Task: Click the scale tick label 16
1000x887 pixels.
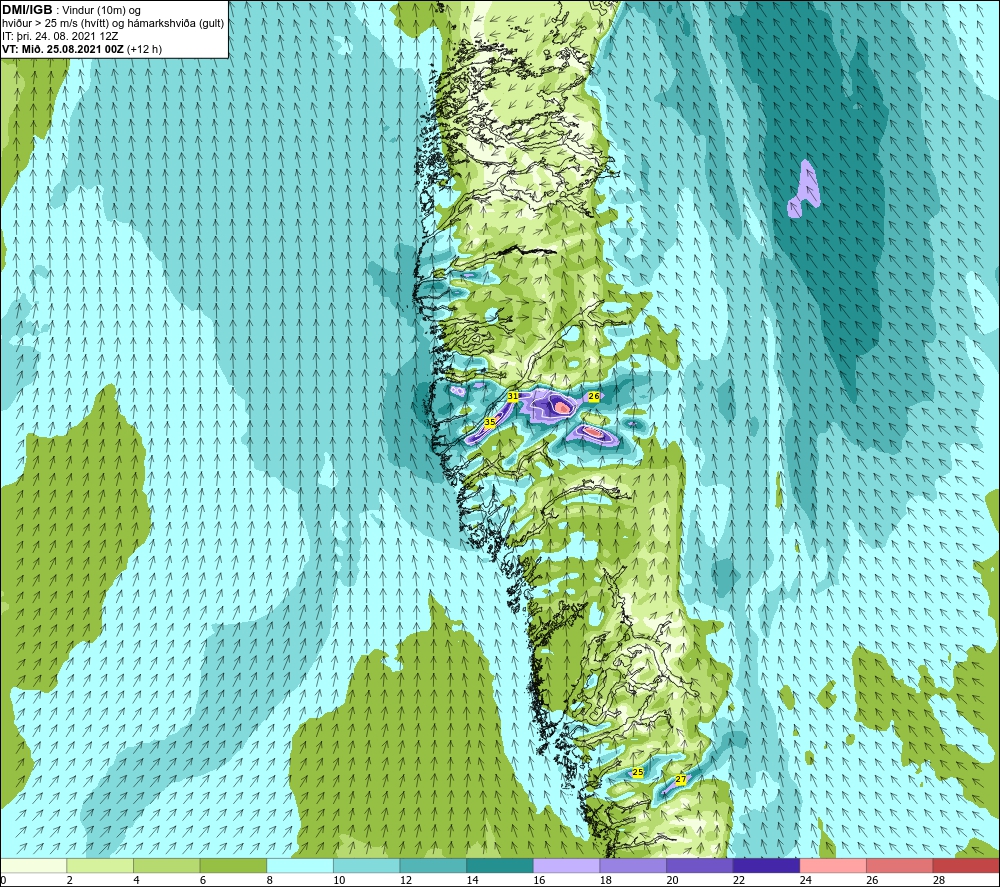Action: (539, 881)
